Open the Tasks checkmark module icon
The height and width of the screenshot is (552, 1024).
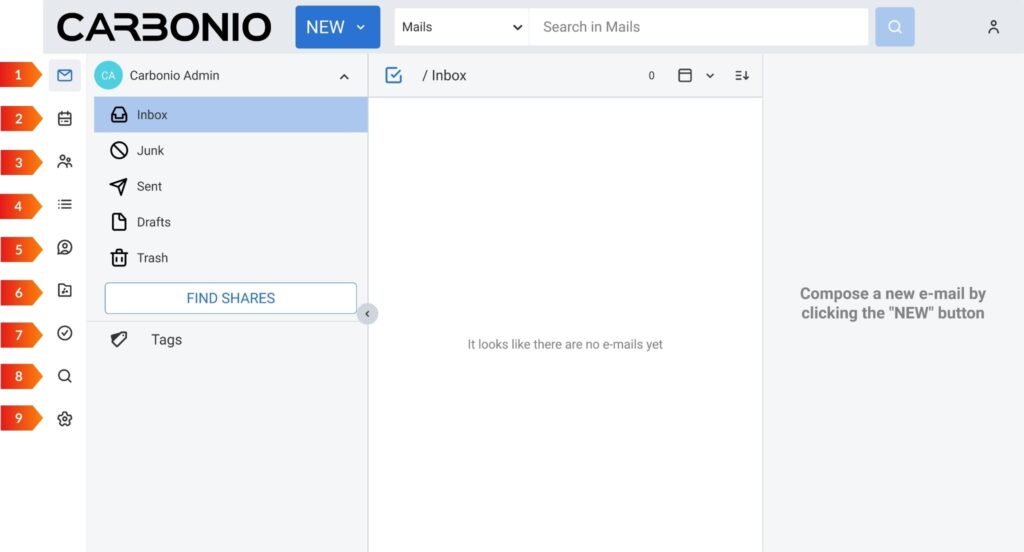point(65,333)
